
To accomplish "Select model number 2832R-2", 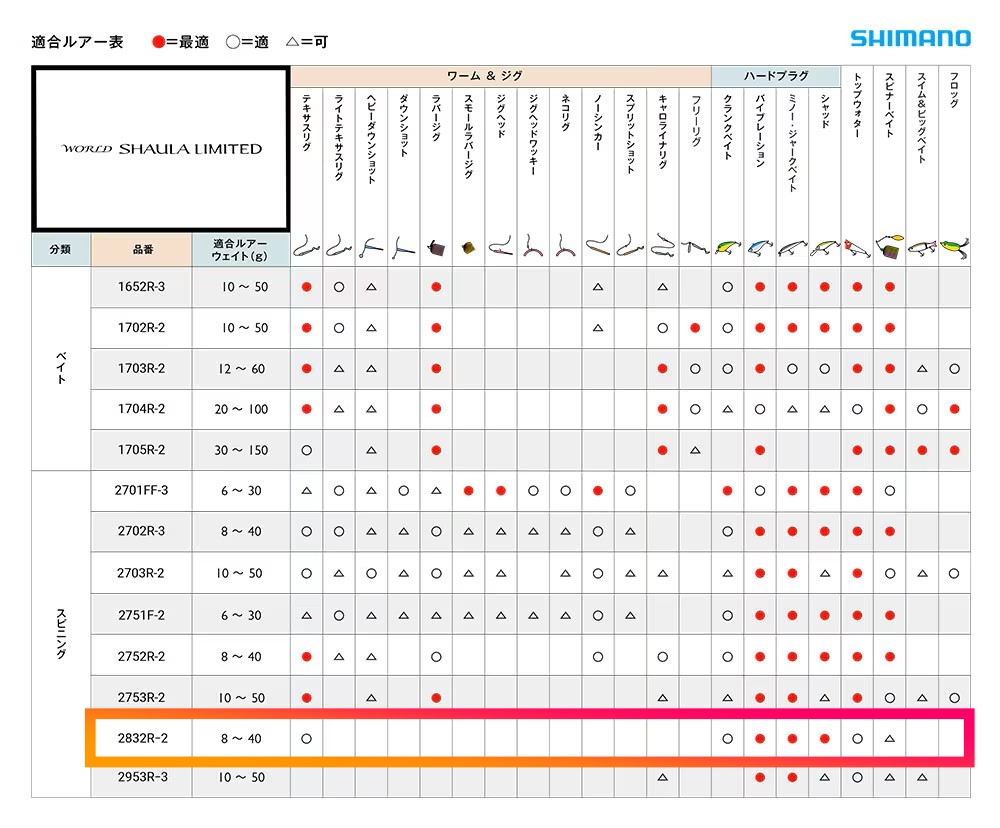I will pyautogui.click(x=142, y=739).
